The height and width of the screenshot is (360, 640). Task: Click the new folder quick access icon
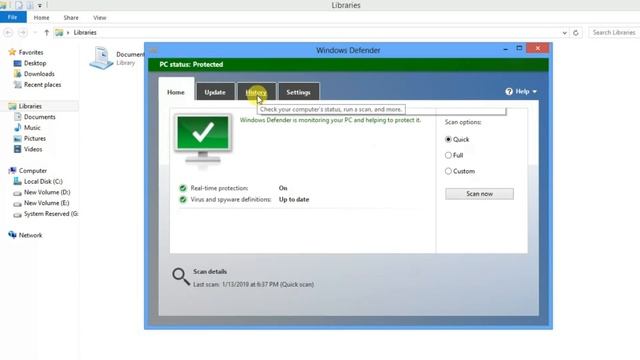(30, 5)
